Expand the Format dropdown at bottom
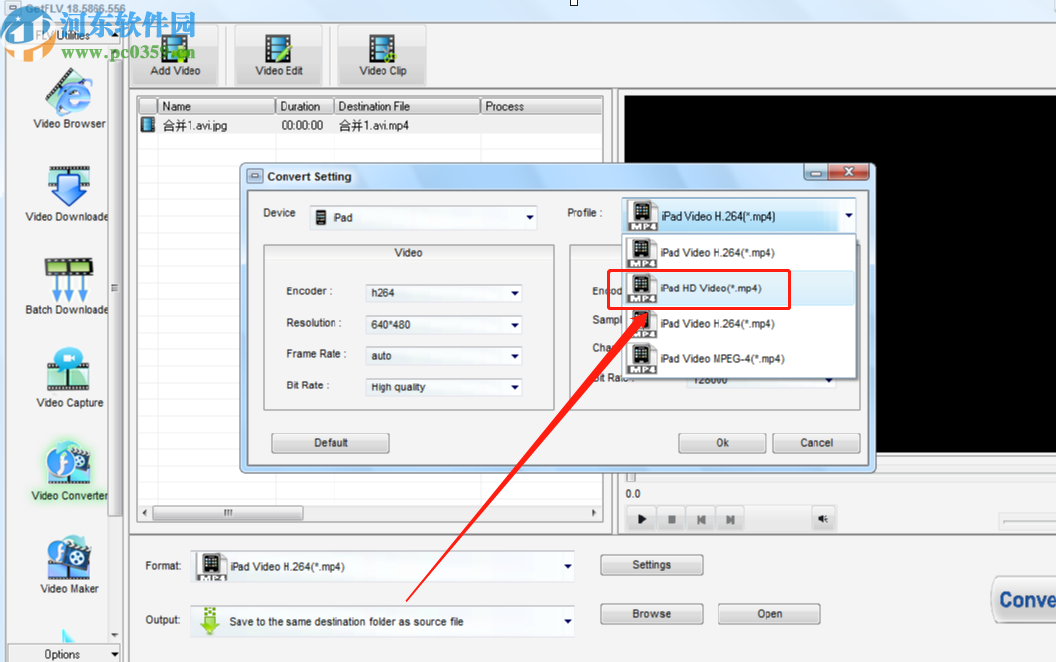 568,566
